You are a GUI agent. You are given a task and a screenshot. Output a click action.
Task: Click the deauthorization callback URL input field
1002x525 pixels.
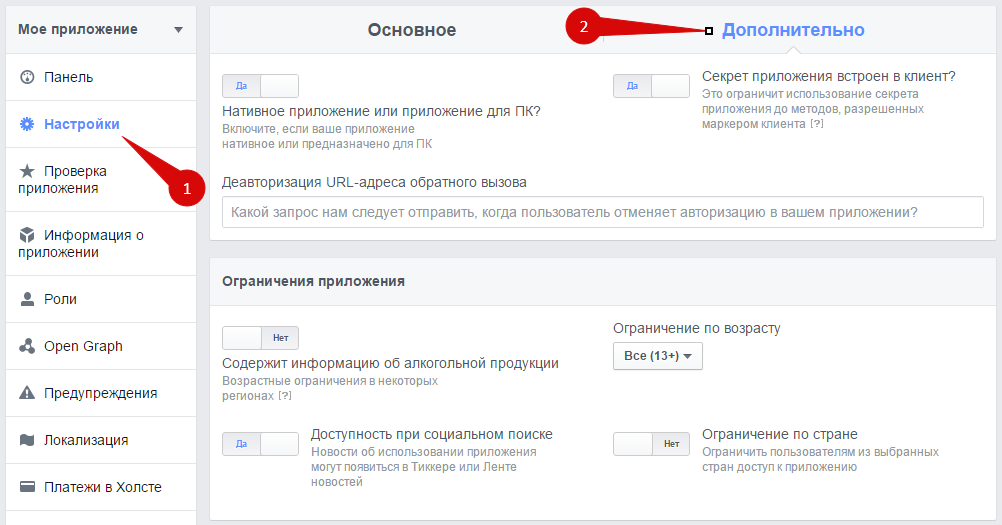pos(602,212)
